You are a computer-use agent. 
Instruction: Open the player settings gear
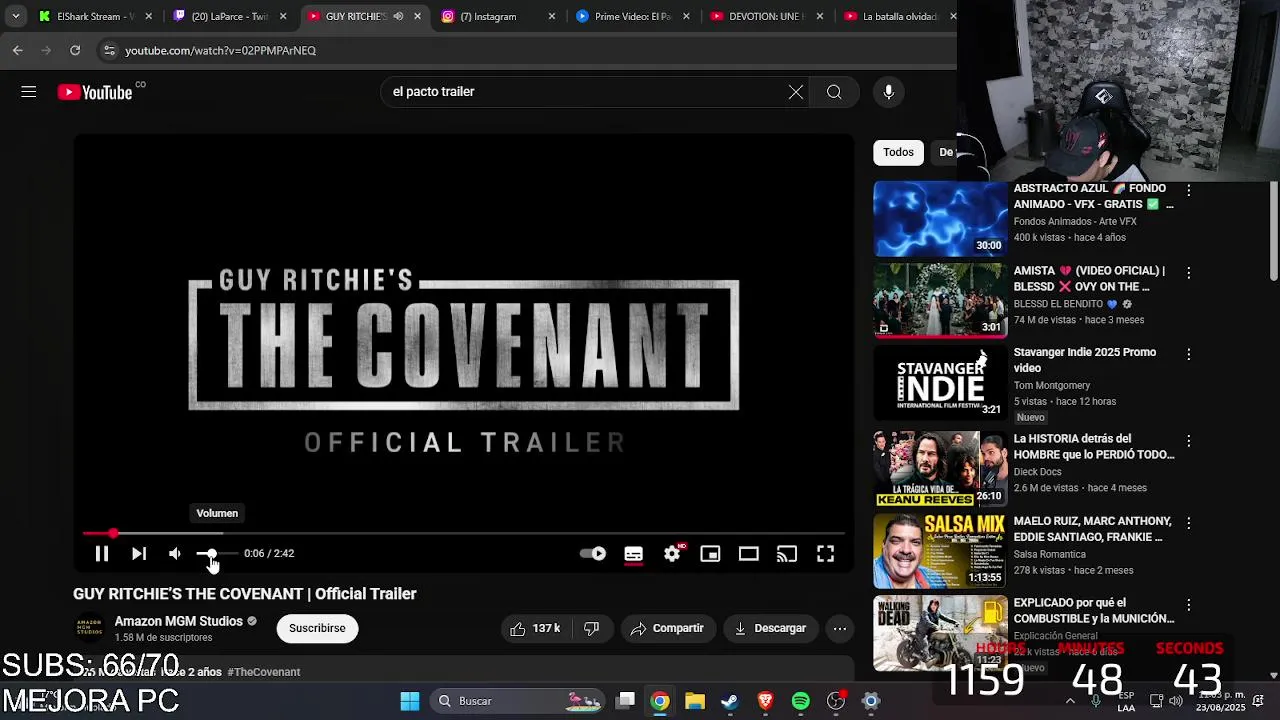click(672, 553)
